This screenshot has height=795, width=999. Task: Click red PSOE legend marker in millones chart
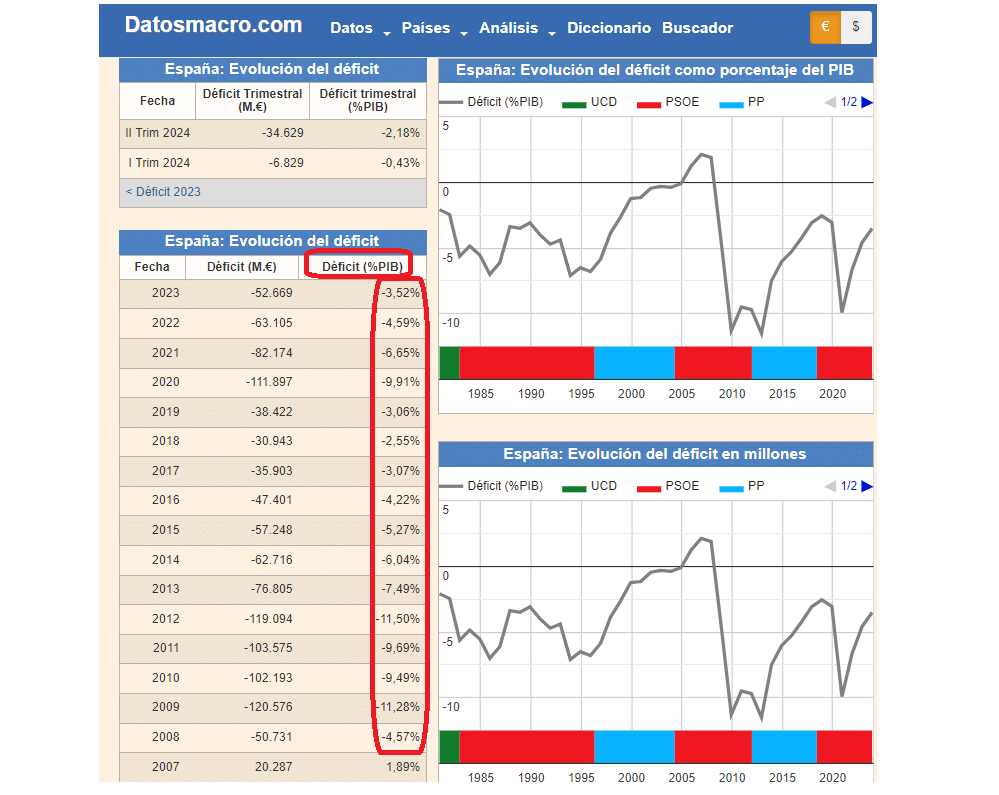[x=649, y=487]
